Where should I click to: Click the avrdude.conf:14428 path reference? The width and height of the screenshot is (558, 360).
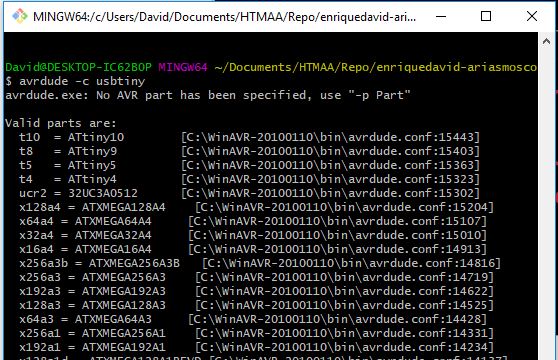click(x=337, y=319)
